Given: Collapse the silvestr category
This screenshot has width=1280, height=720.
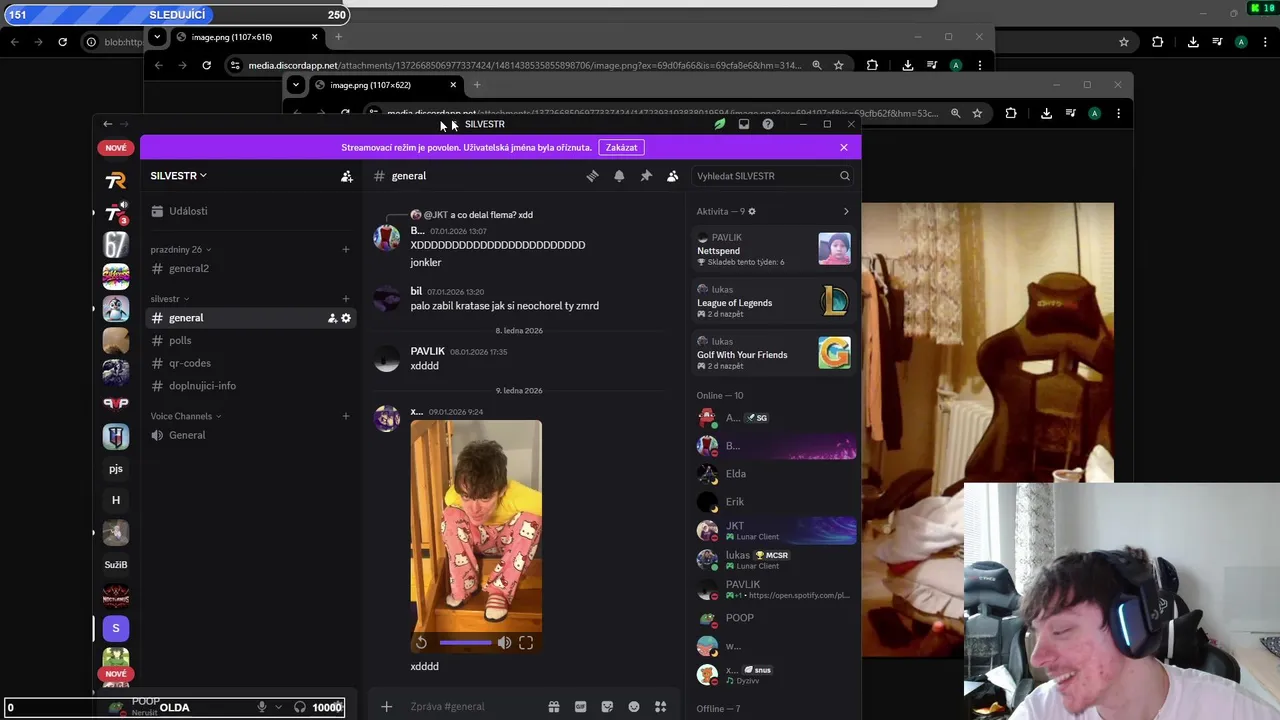Looking at the screenshot, I should pos(170,299).
